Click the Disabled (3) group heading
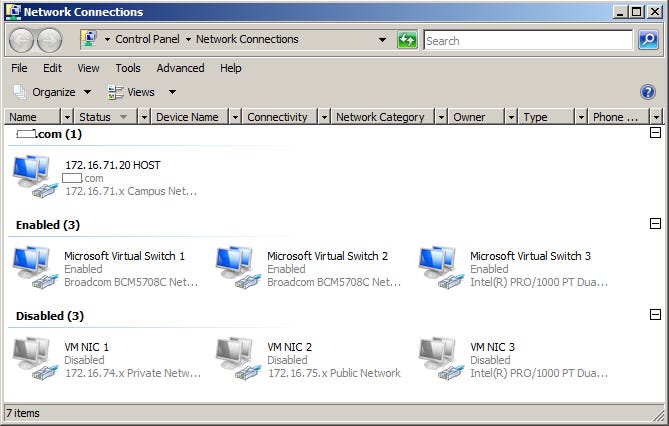 point(50,316)
